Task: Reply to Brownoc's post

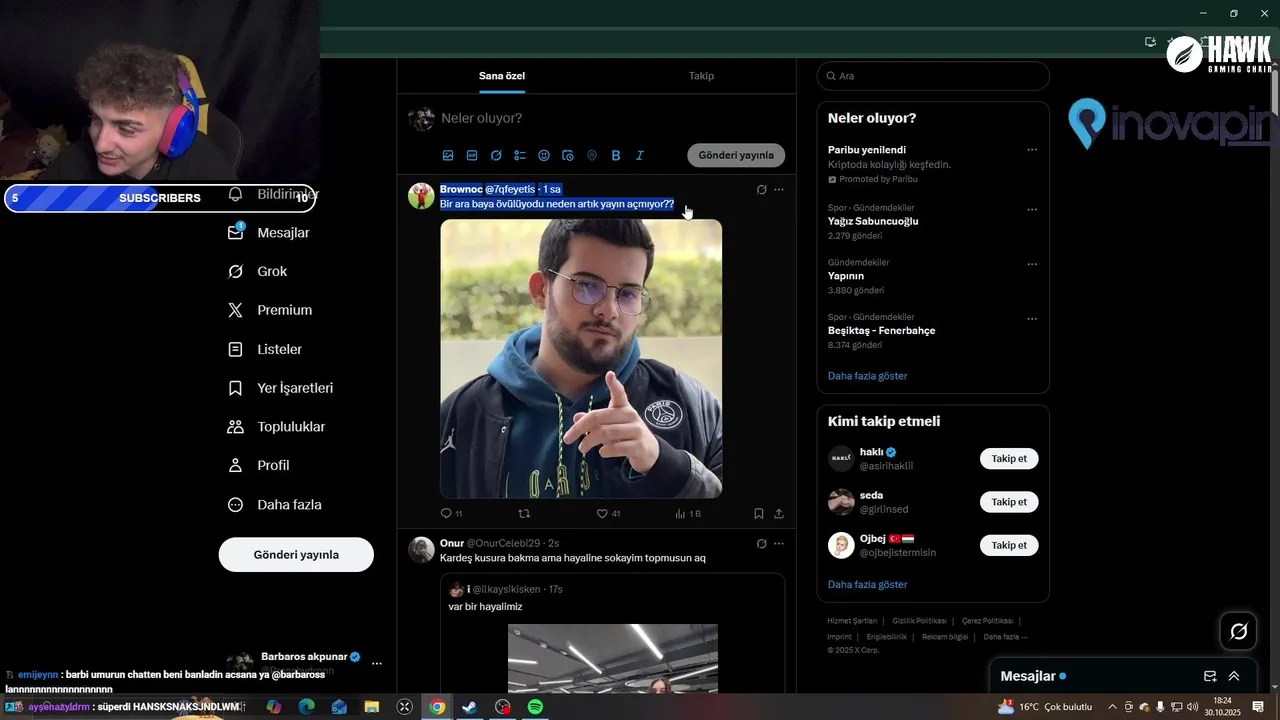Action: point(451,513)
